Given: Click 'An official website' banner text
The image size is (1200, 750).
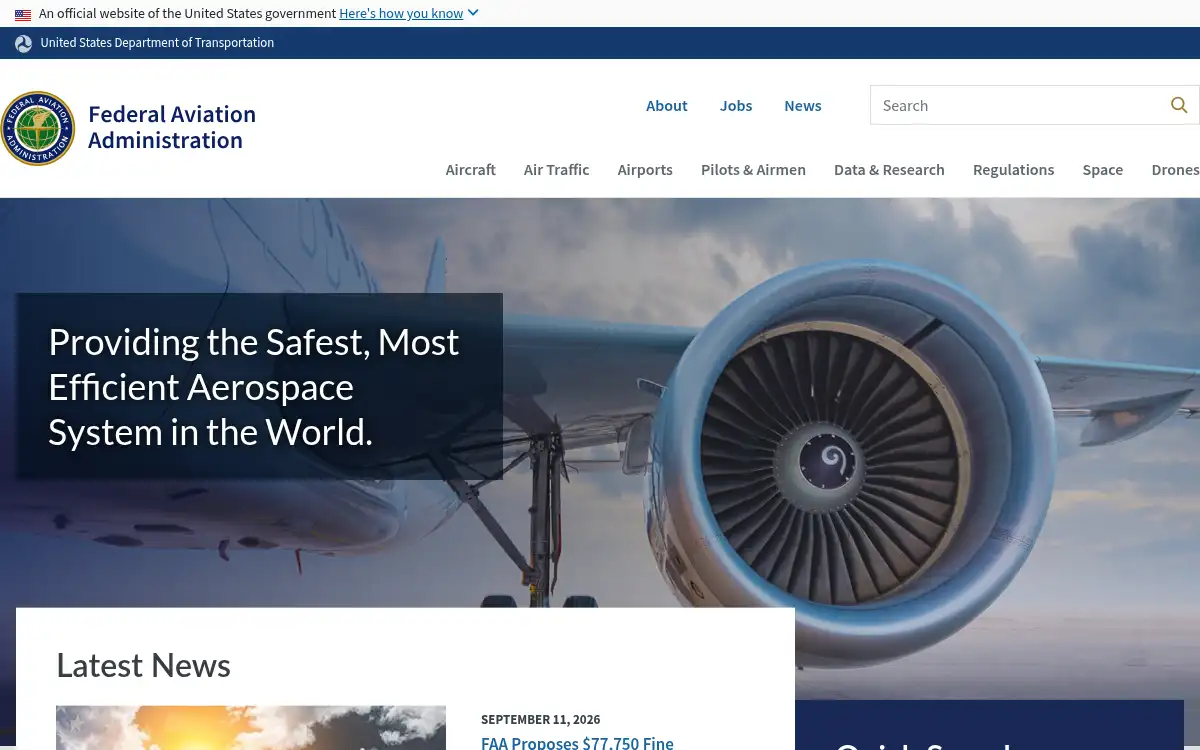Looking at the screenshot, I should tap(187, 14).
